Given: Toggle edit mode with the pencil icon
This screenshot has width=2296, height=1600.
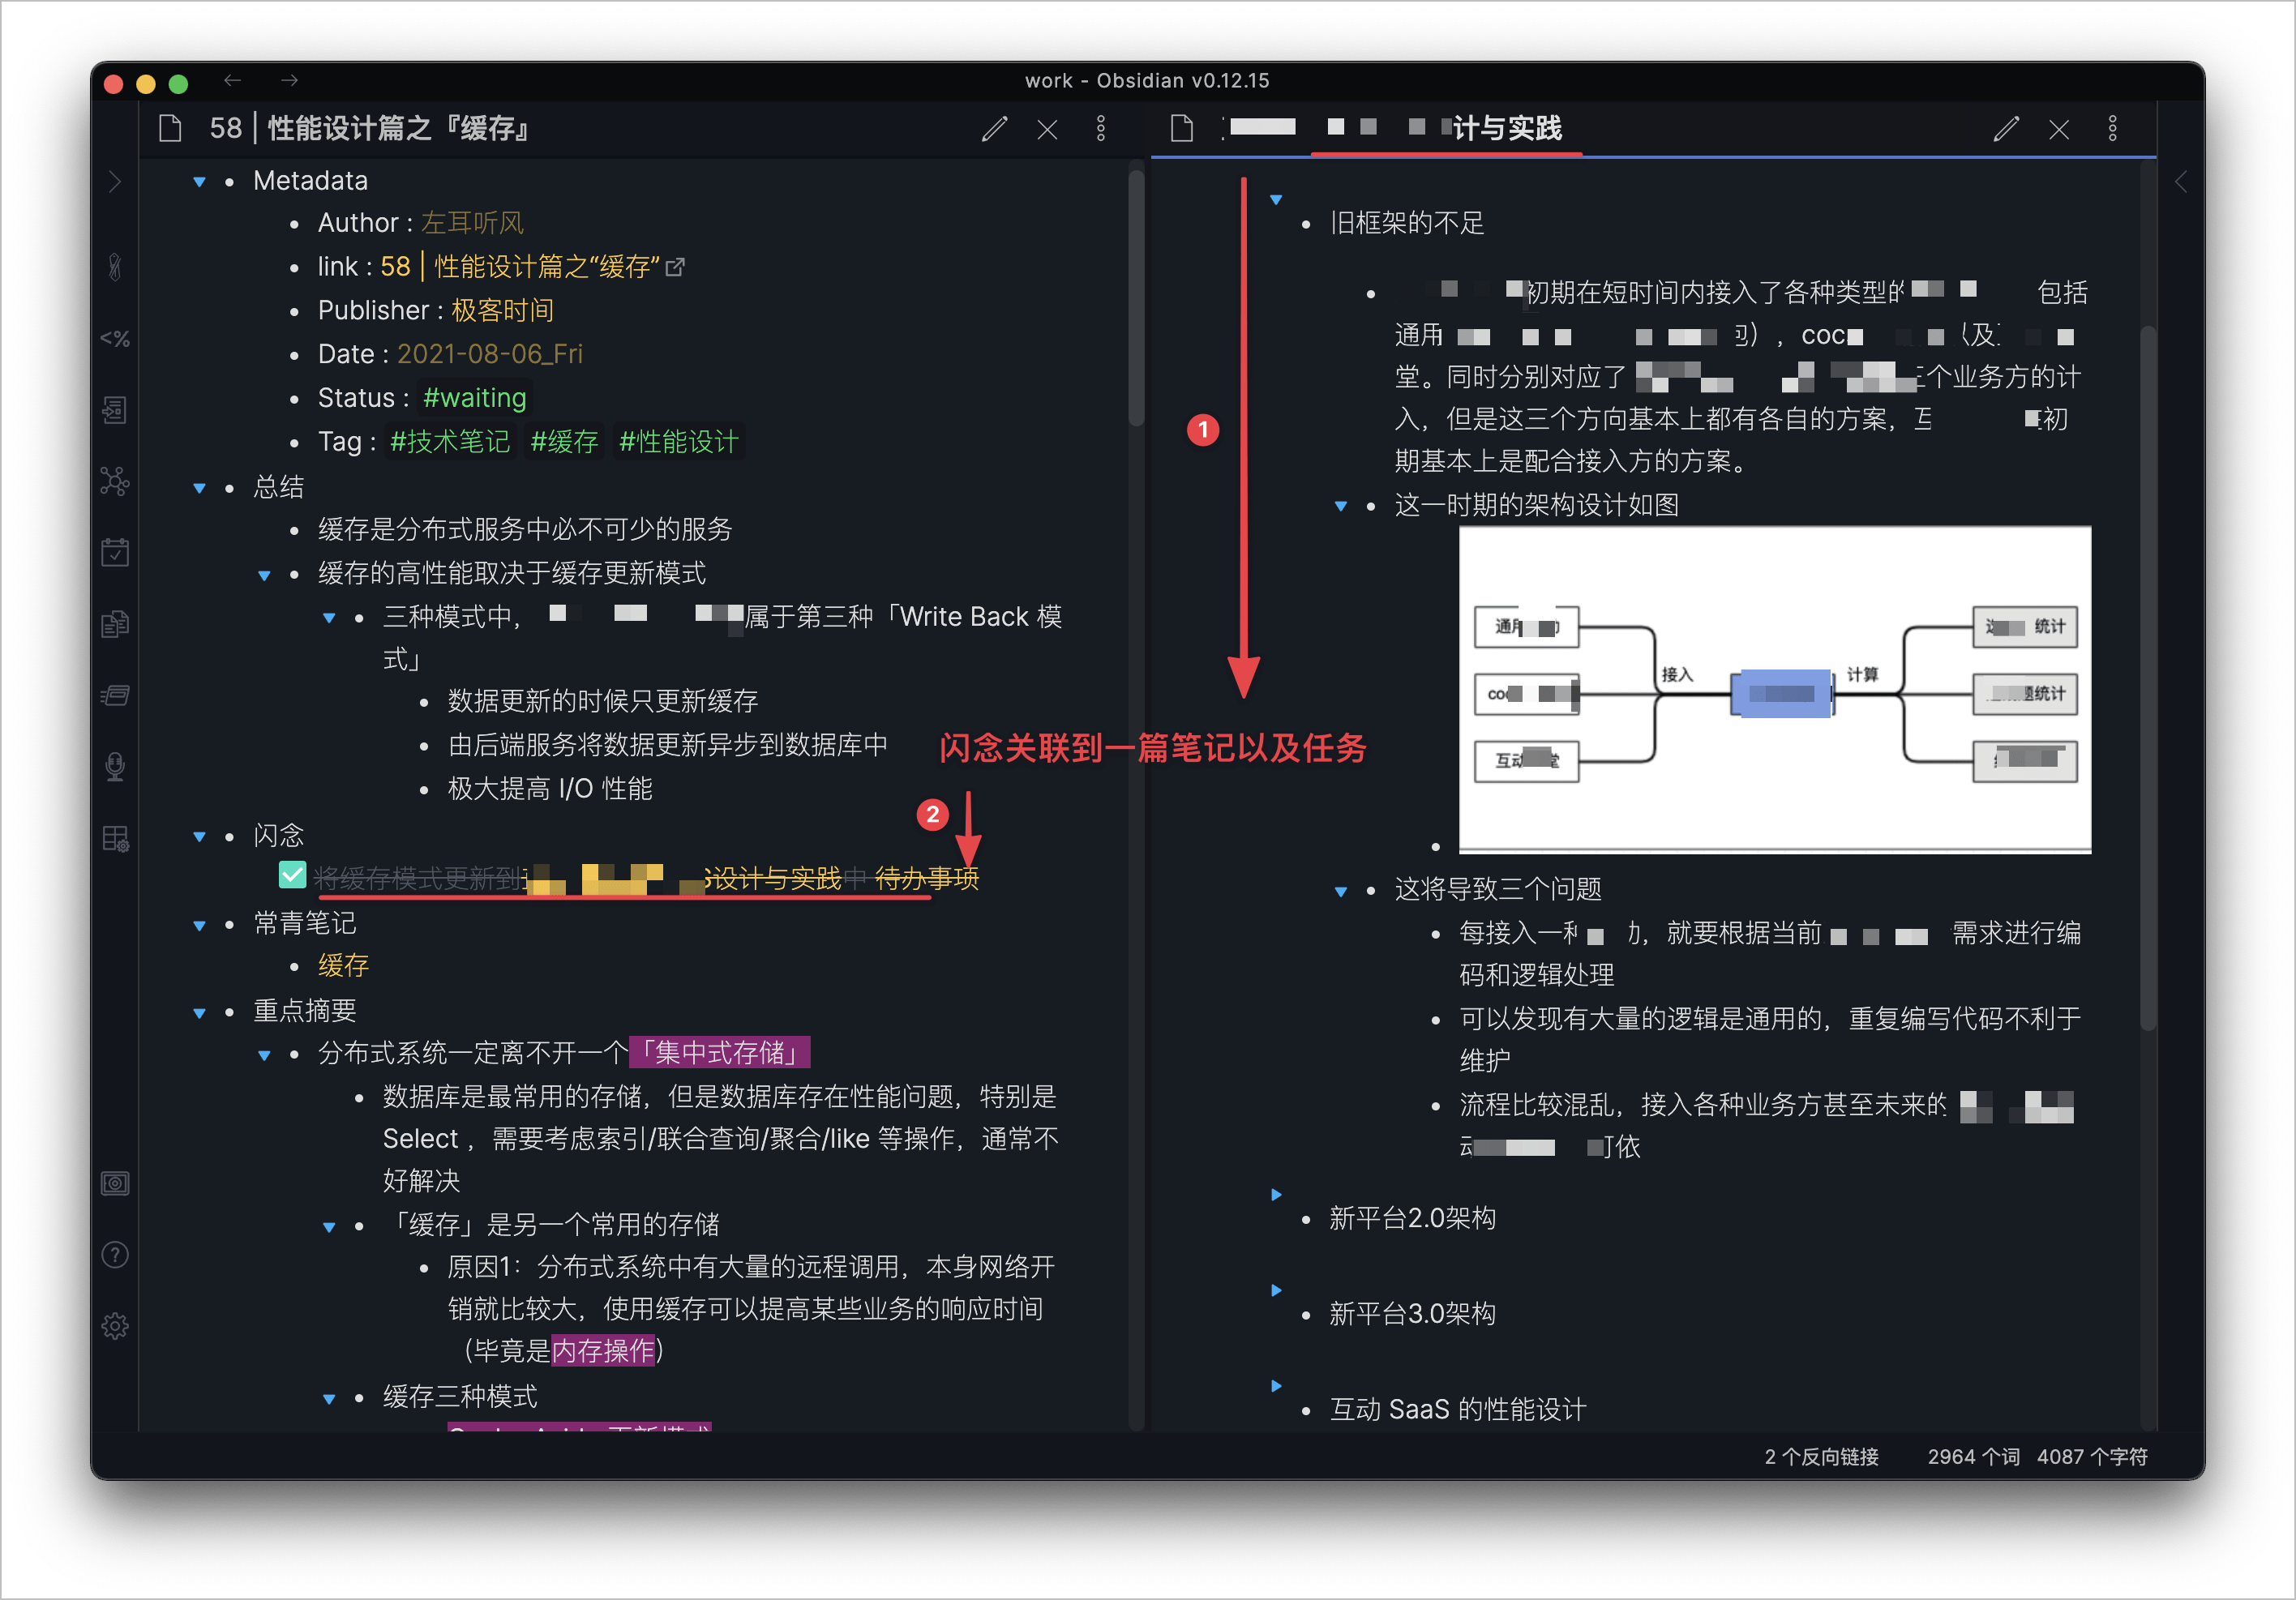Looking at the screenshot, I should point(994,129).
